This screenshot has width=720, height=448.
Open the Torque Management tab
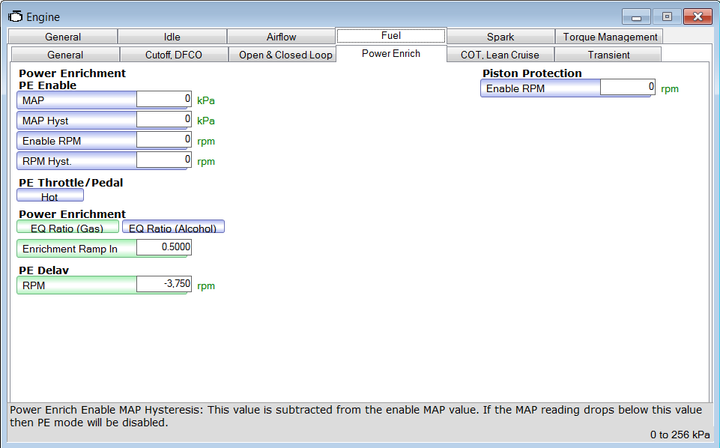(610, 37)
